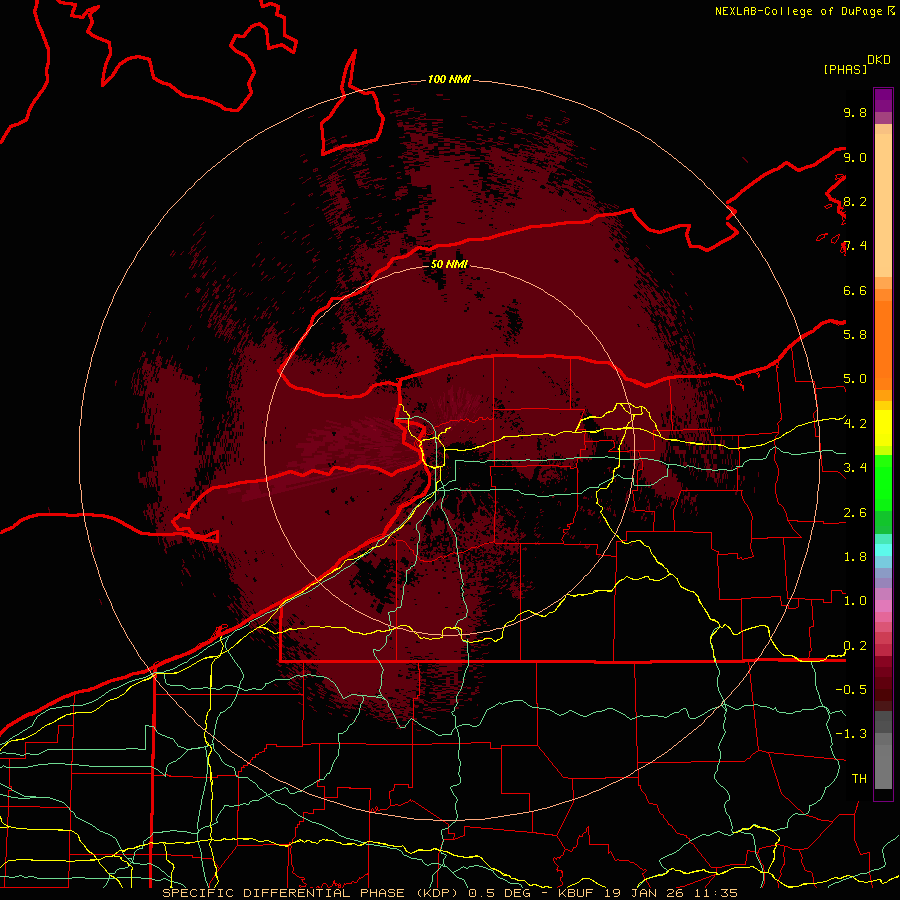Click the -0.5 legend value
Viewport: 900px width, 900px height.
(x=851, y=690)
